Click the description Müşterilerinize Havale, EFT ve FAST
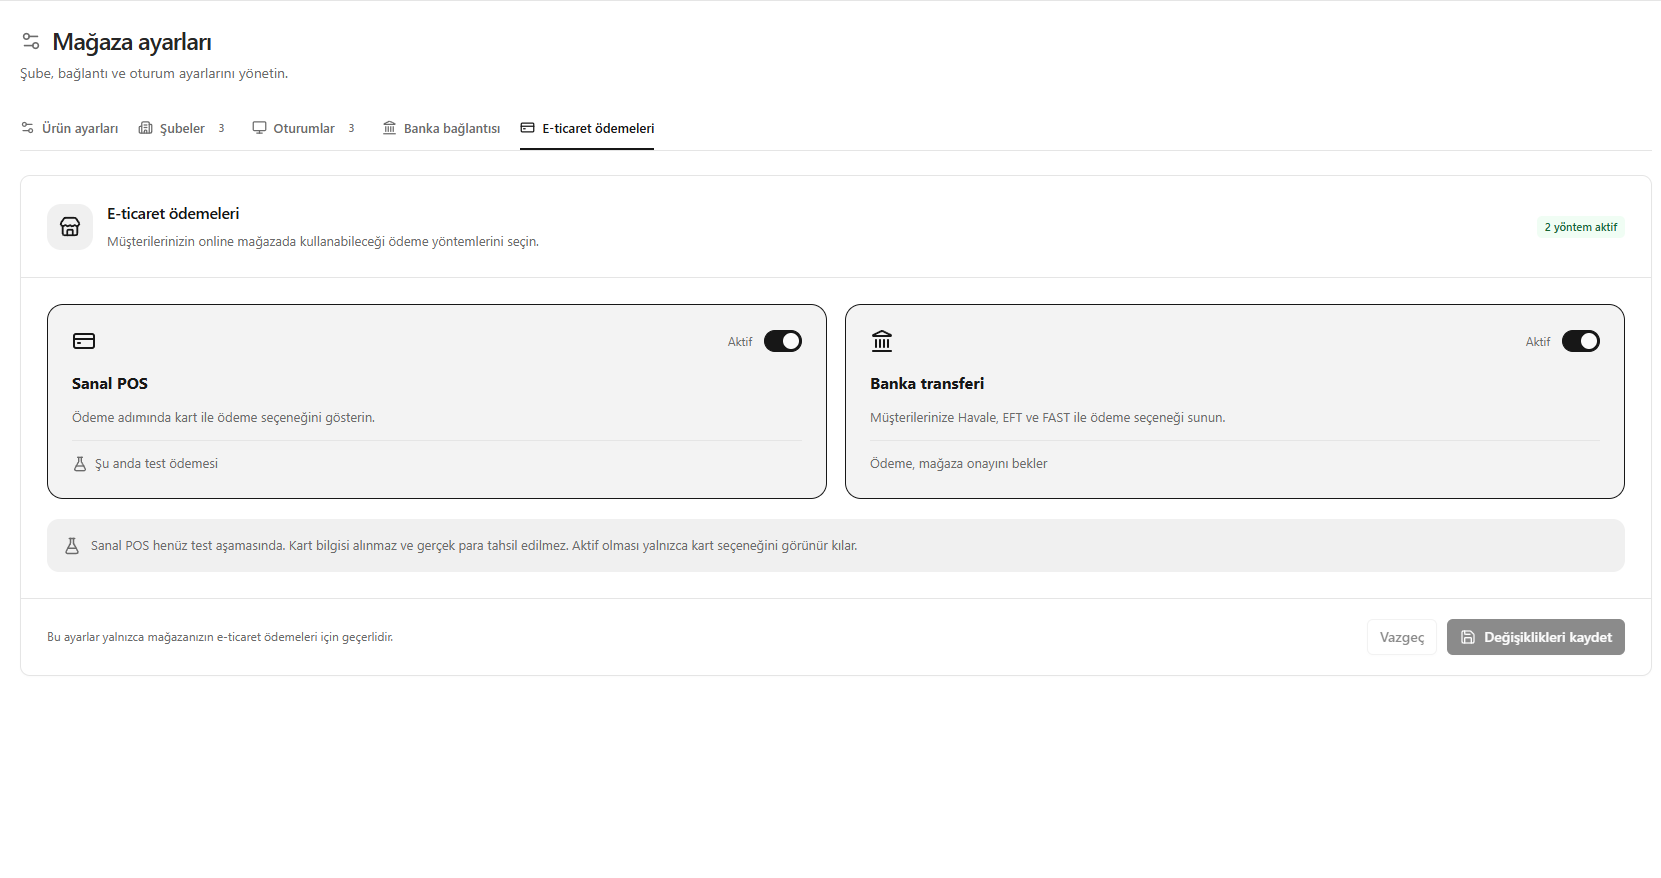Screen dimensions: 1661x878 tap(1047, 418)
